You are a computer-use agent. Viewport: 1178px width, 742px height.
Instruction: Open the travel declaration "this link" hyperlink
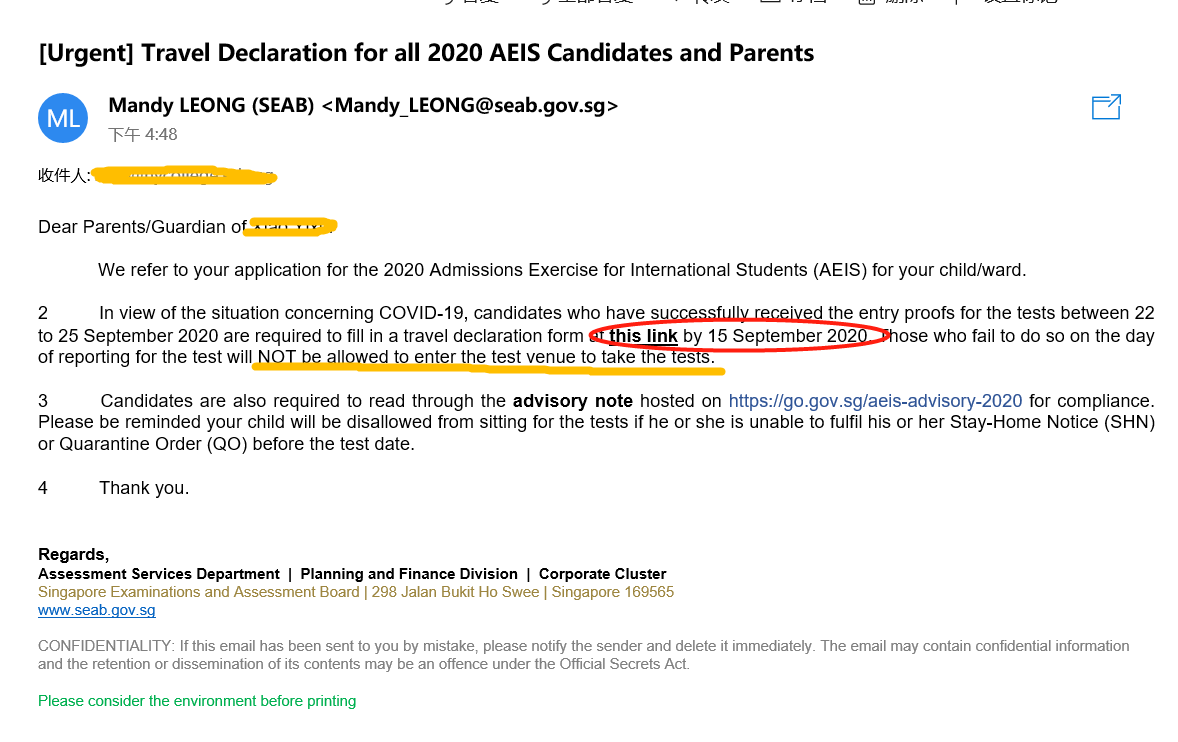point(643,336)
